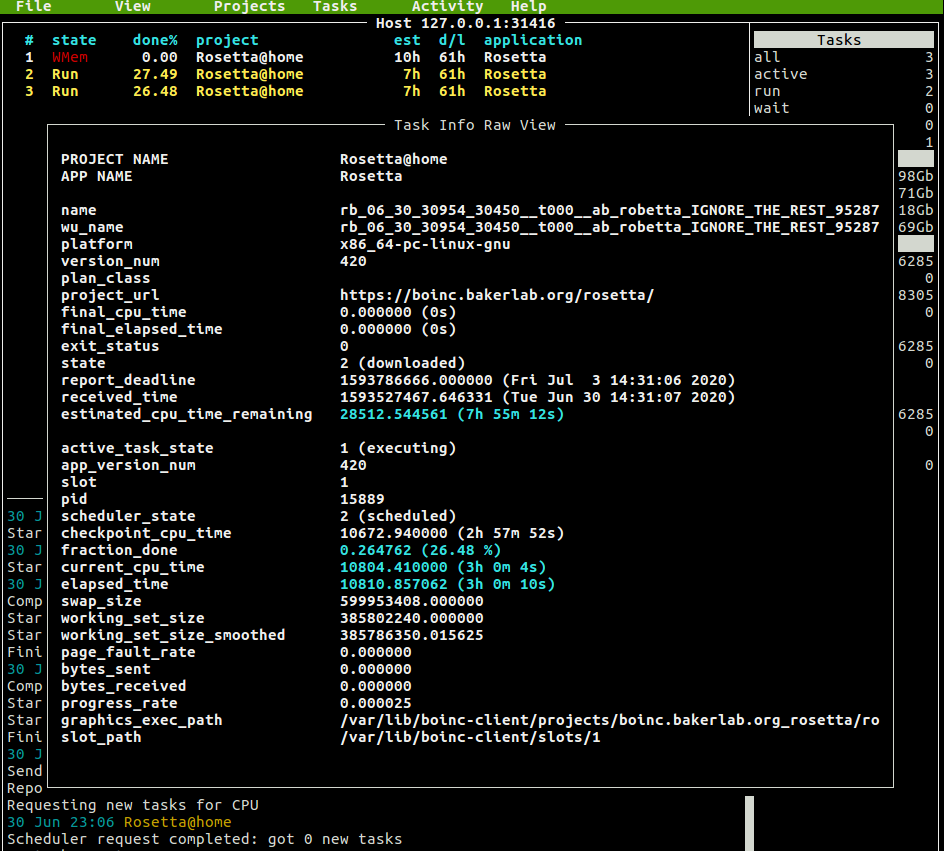This screenshot has height=851, width=944.
Task: Click the message log scrollbar
Action: (750, 823)
